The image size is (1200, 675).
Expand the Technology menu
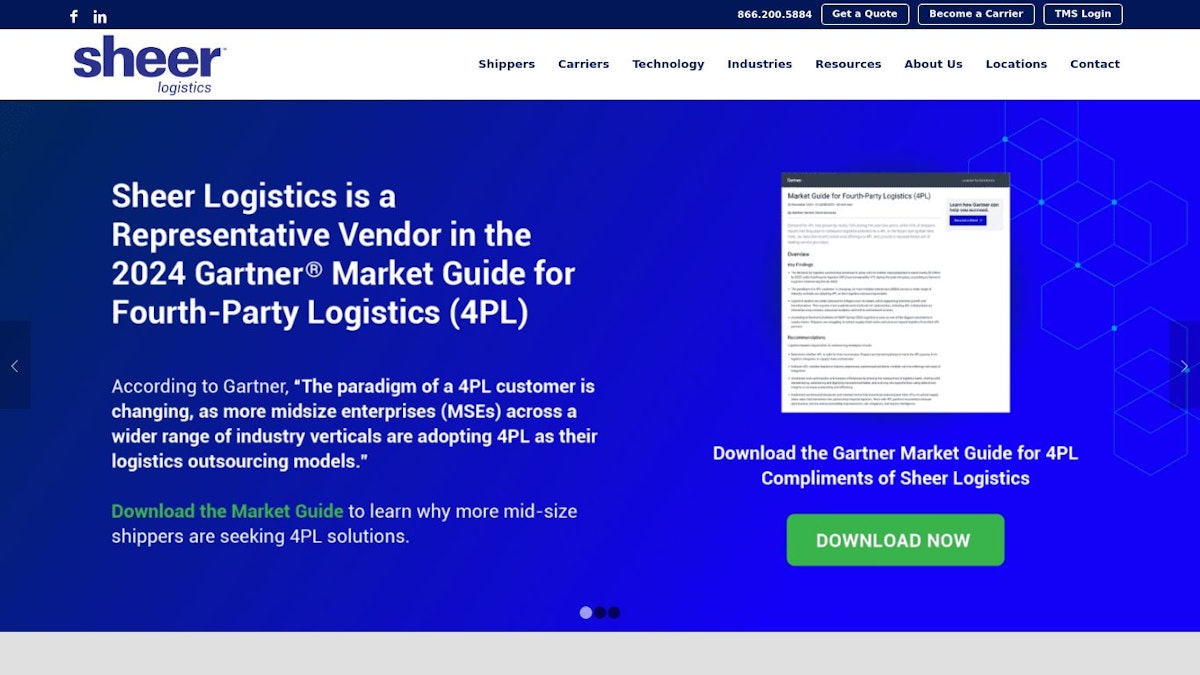pyautogui.click(x=668, y=64)
